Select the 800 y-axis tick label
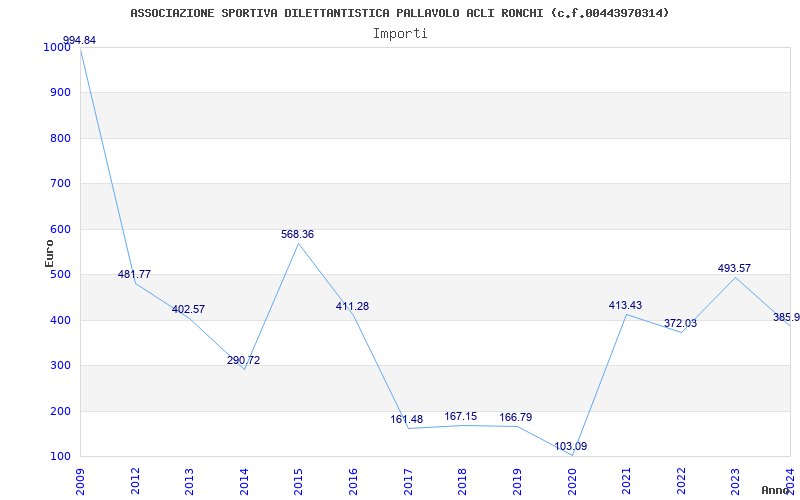Viewport: 800px width, 500px height. pyautogui.click(x=60, y=138)
